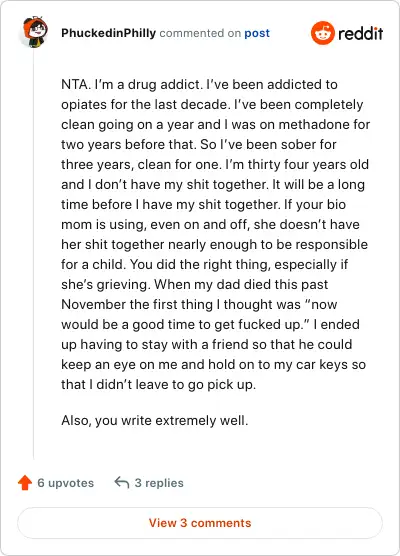Screen dimensions: 400x556
Task: Click the phrase "thirty four years old"
Action: [x=308, y=165]
